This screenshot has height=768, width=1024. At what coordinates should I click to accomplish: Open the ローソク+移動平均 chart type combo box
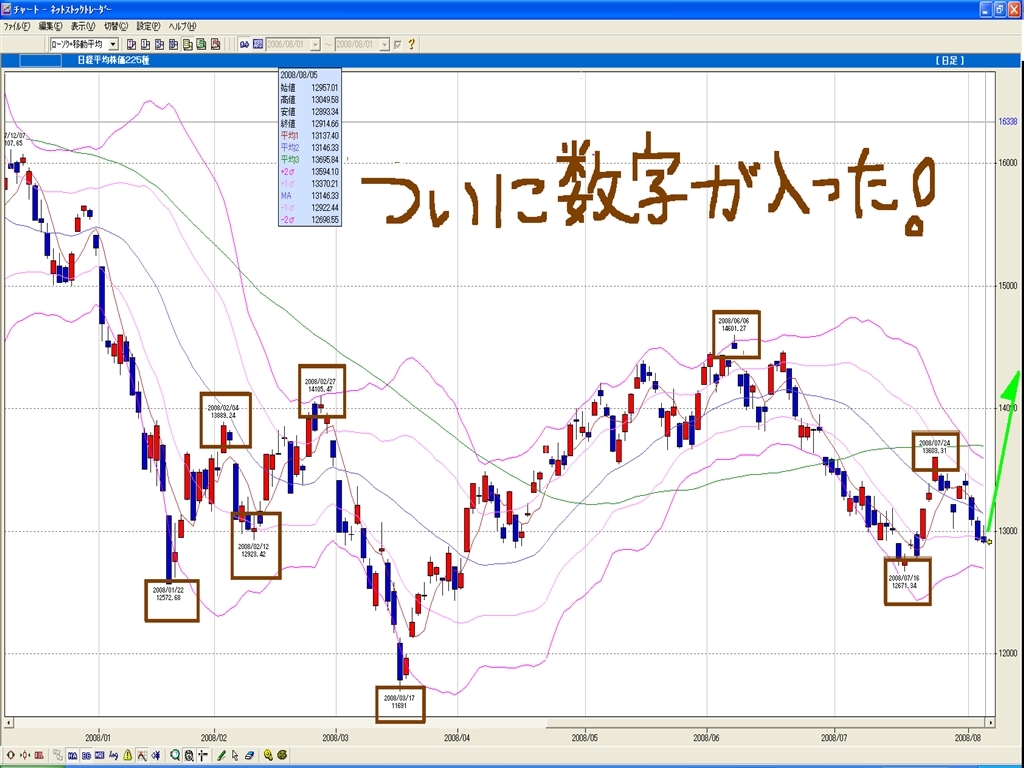tap(84, 44)
